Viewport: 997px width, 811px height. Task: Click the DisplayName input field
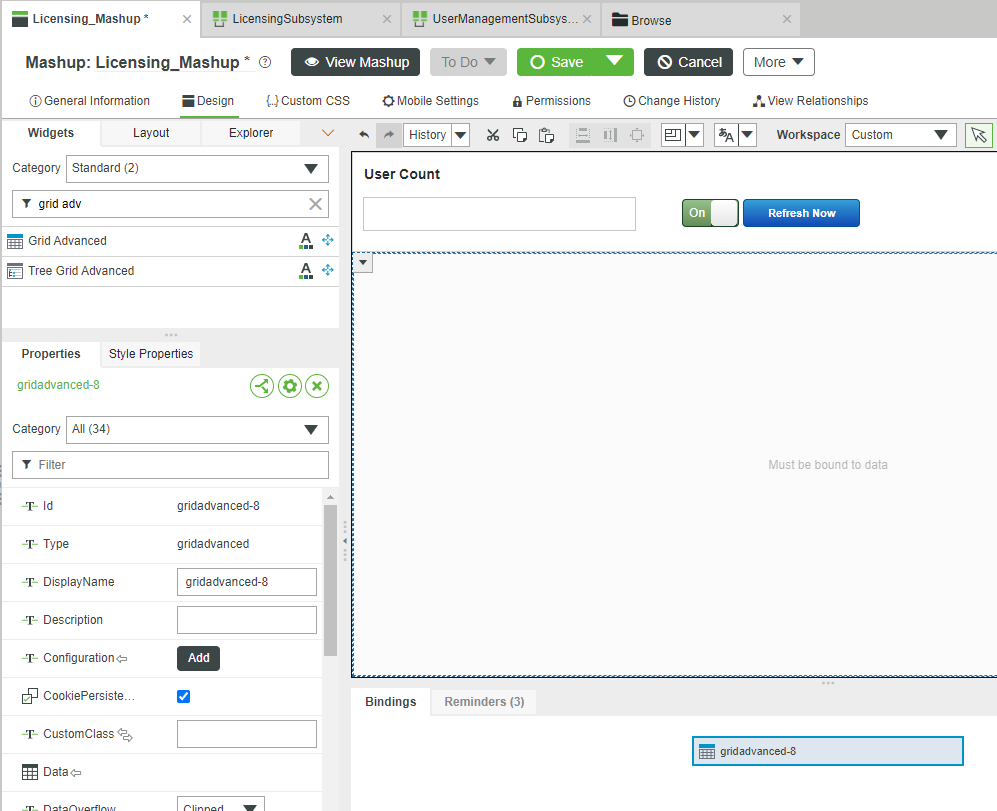247,582
